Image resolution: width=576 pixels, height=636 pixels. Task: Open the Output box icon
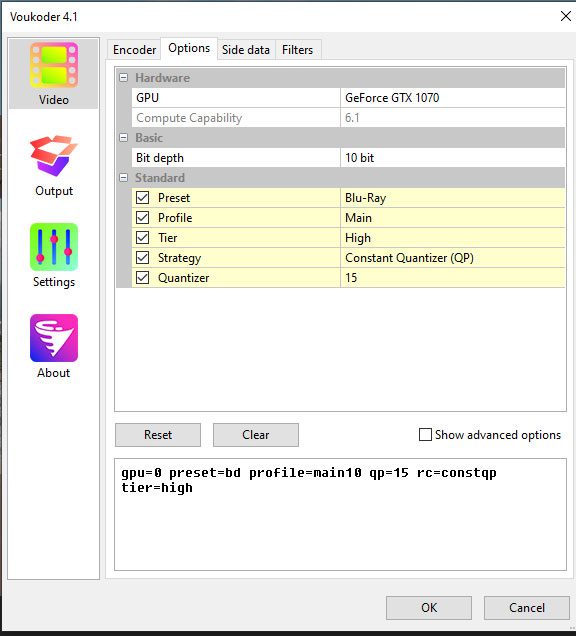pos(54,156)
